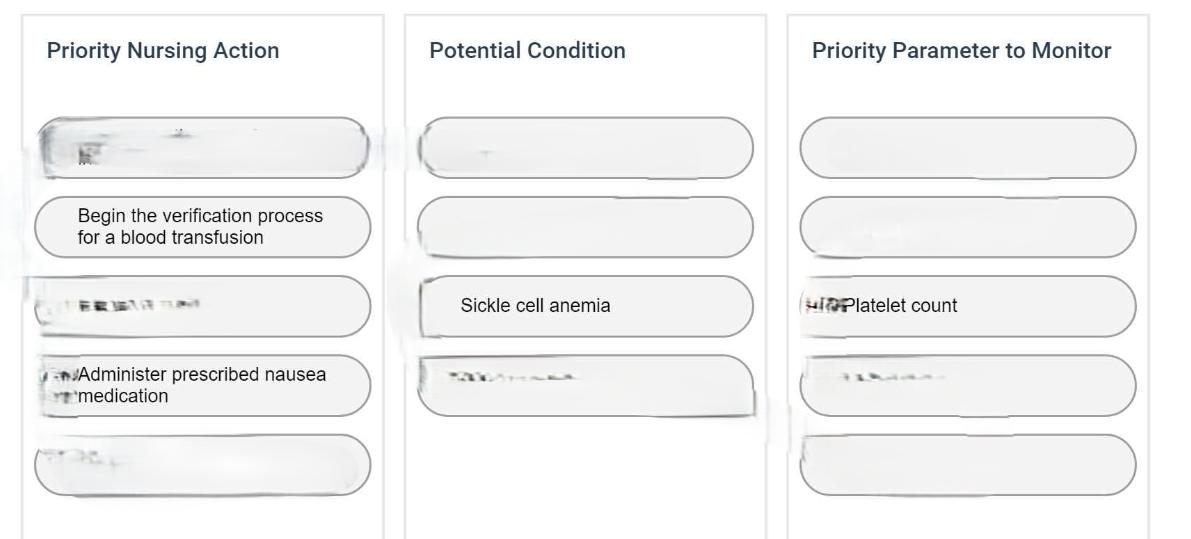Pick the 'Platelet count' parameter option

968,306
